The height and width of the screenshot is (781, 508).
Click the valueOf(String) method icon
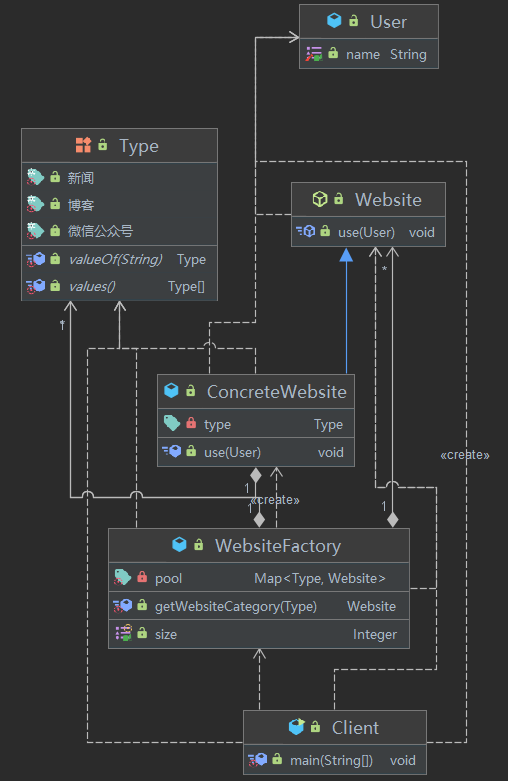pos(36,260)
